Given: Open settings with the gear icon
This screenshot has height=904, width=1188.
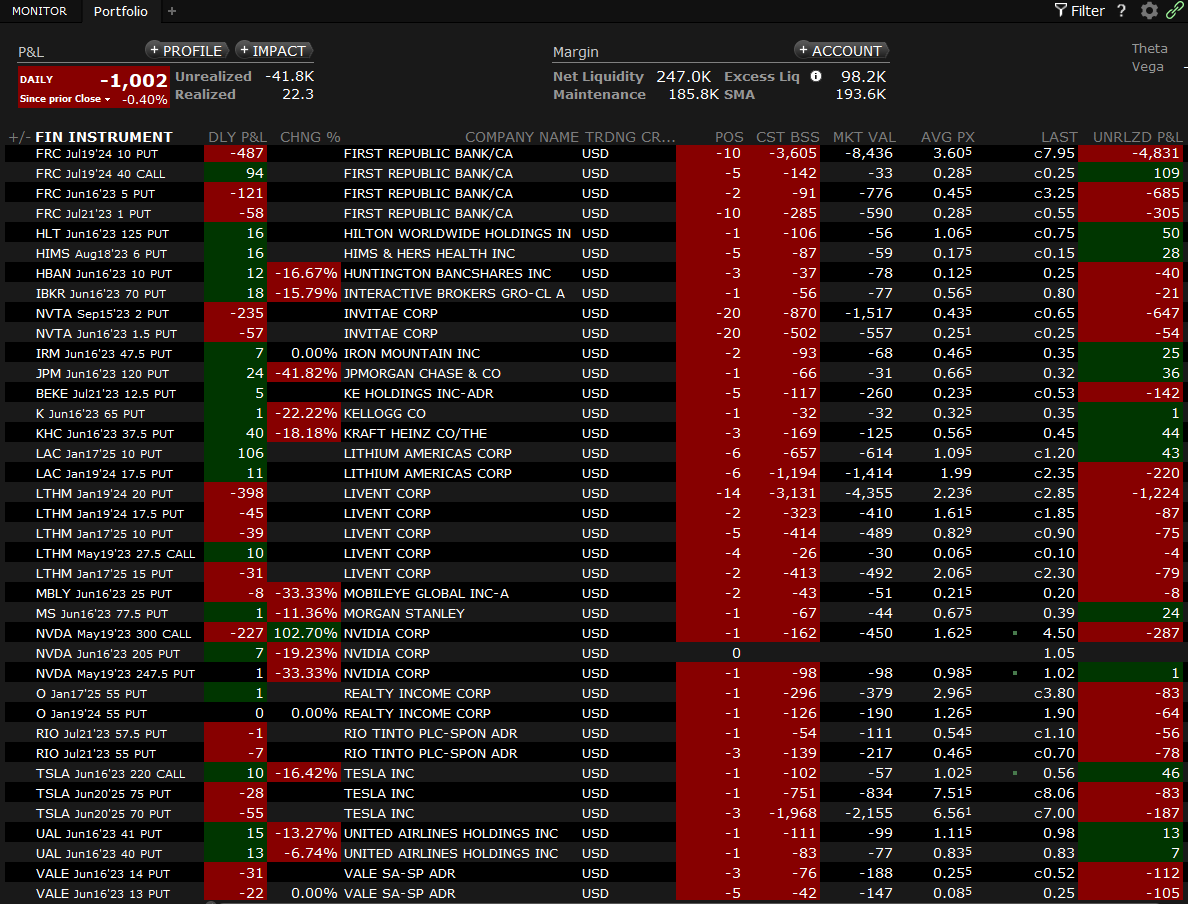Looking at the screenshot, I should click(1149, 11).
